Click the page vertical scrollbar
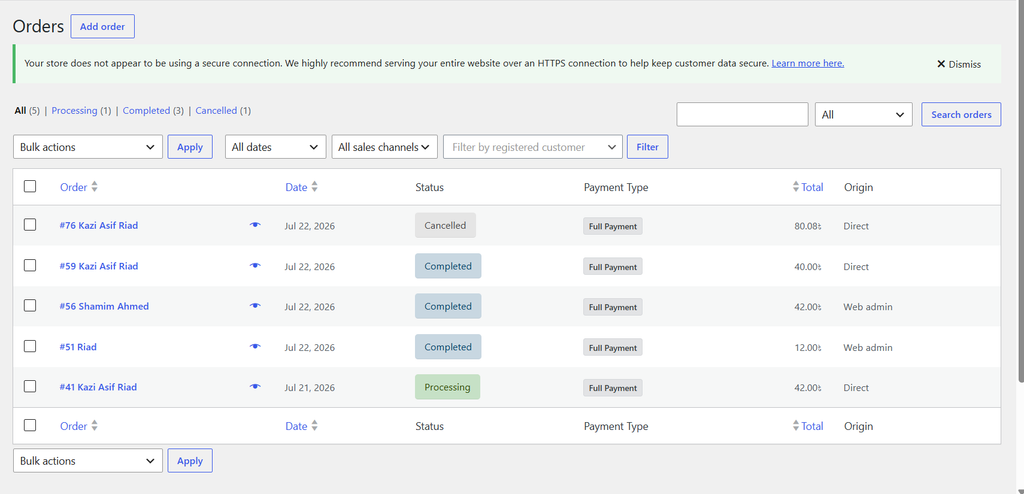The height and width of the screenshot is (494, 1024). point(1021,189)
